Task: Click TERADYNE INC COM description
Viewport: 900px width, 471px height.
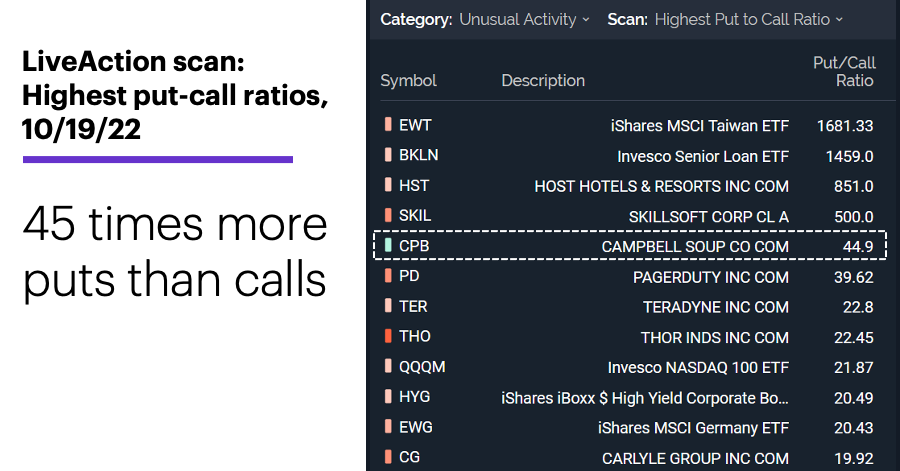Action: click(x=716, y=307)
